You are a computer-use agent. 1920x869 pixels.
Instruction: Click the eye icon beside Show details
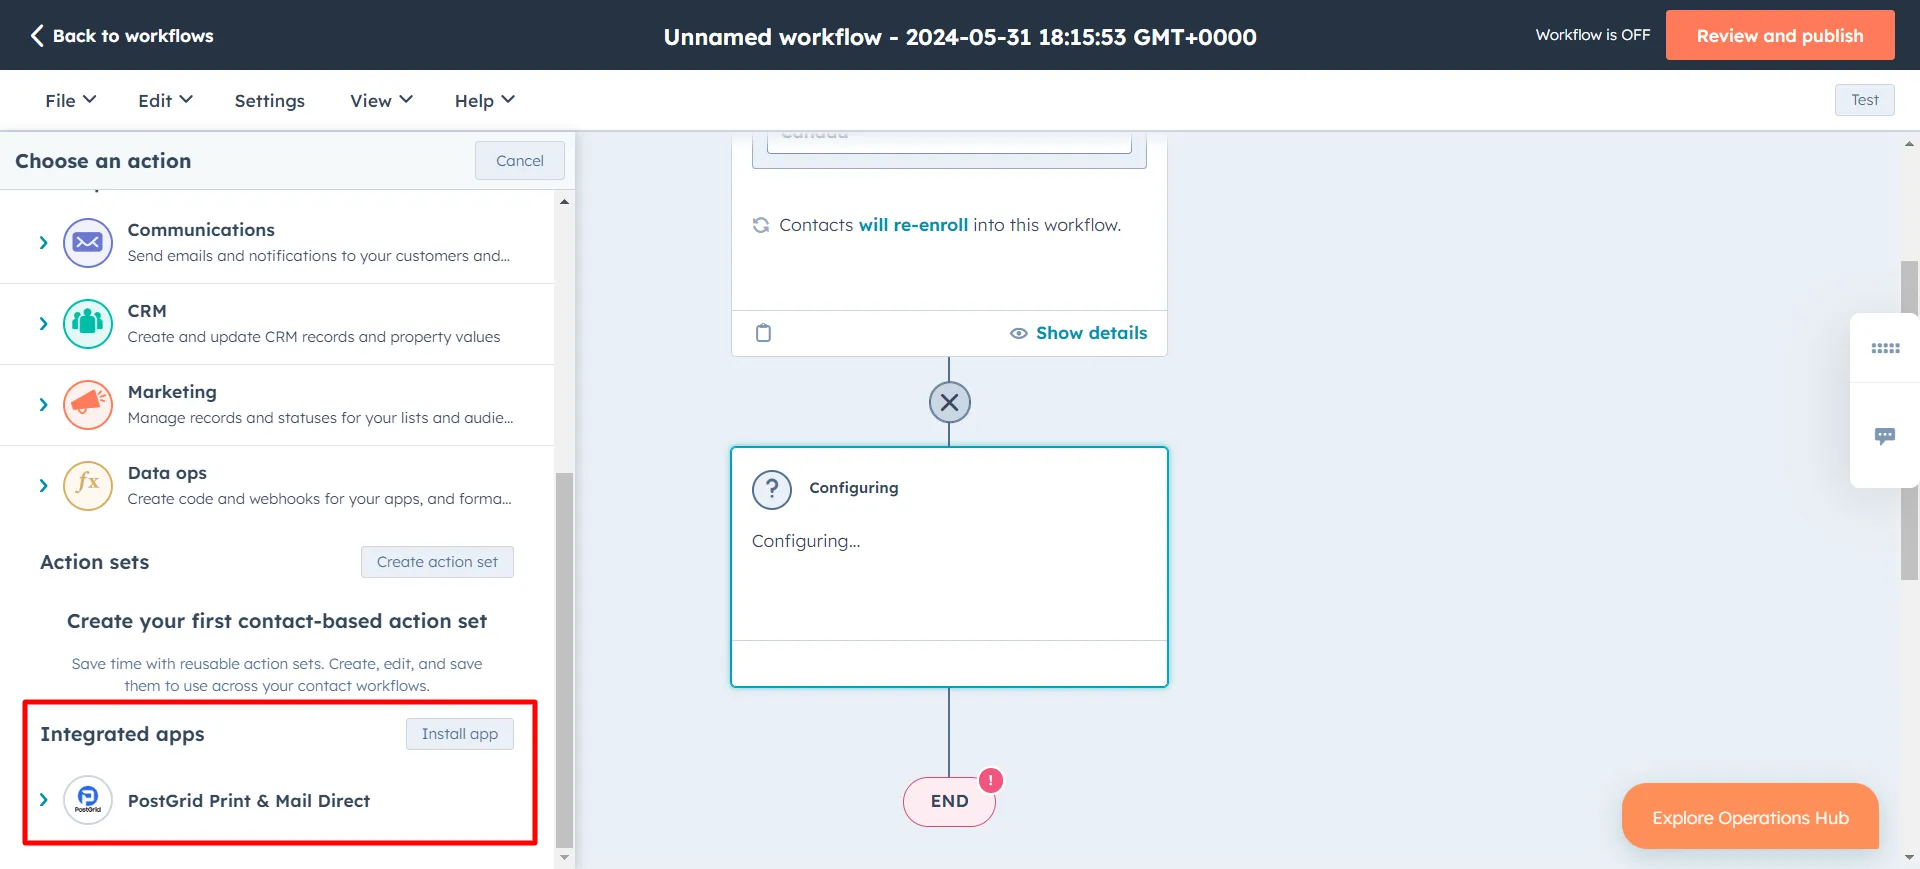click(x=1018, y=333)
